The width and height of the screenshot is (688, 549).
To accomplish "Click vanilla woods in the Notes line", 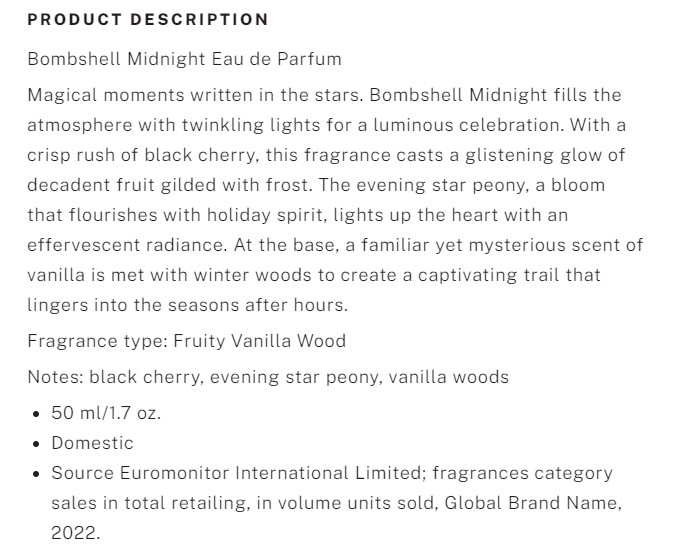I will coord(448,377).
